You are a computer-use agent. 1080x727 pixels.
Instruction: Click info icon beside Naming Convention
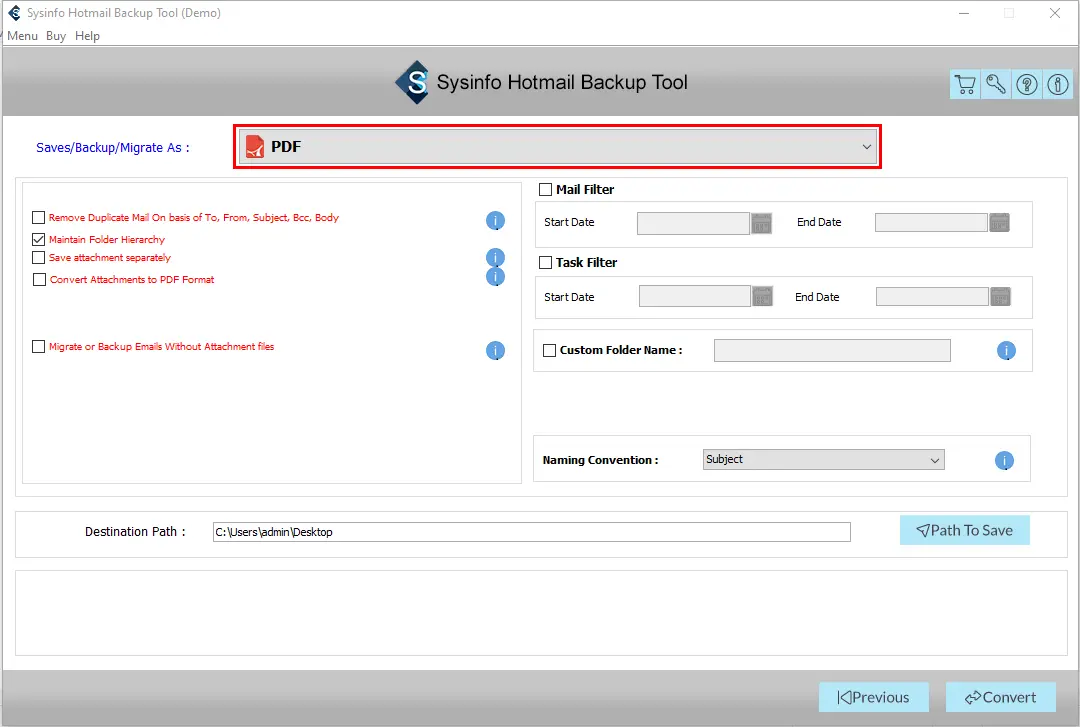(x=1004, y=460)
